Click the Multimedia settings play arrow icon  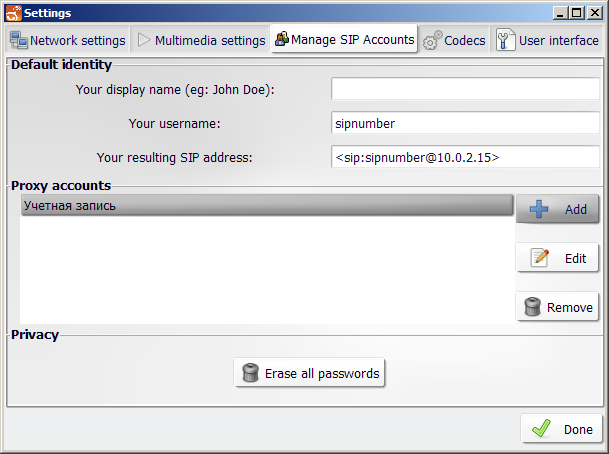[144, 40]
